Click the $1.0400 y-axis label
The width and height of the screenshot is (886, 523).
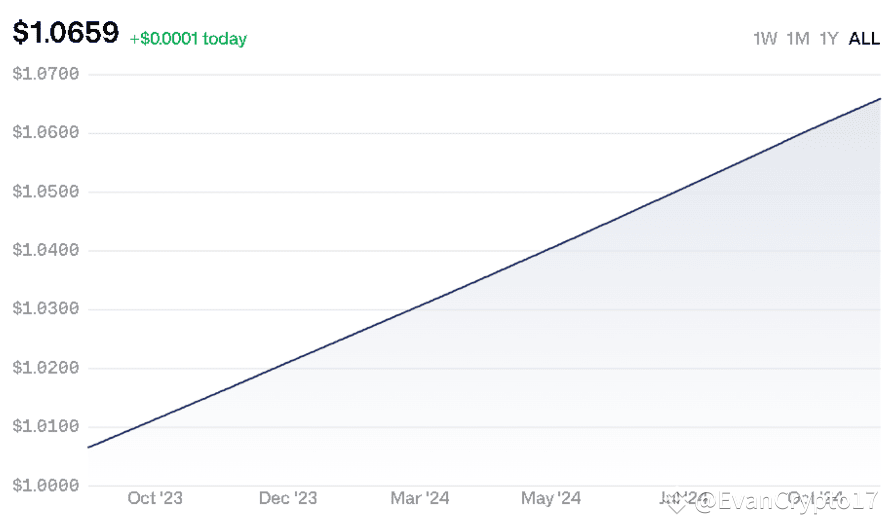[45, 250]
